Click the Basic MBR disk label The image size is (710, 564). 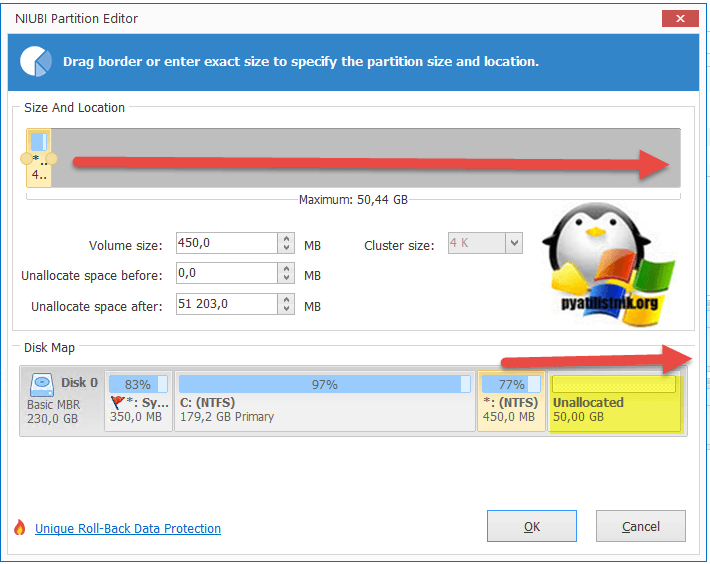53,404
